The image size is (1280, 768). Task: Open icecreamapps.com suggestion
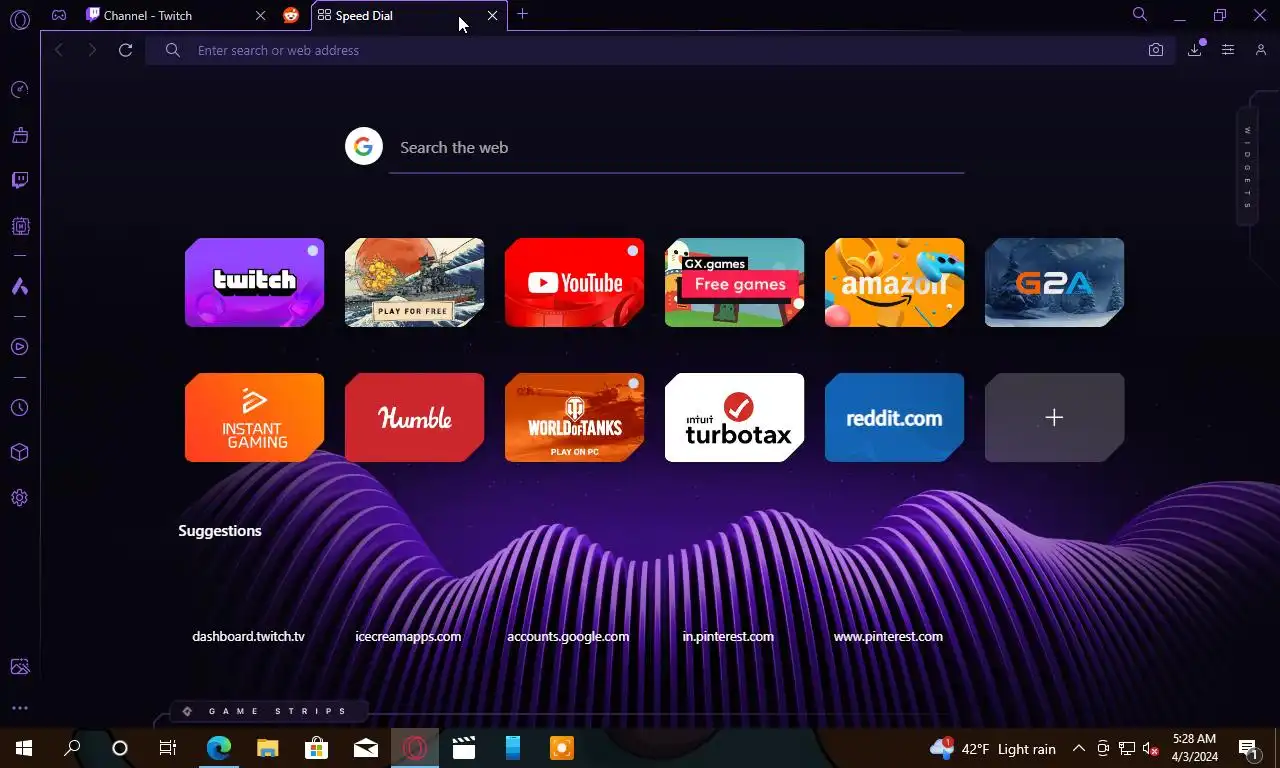408,636
